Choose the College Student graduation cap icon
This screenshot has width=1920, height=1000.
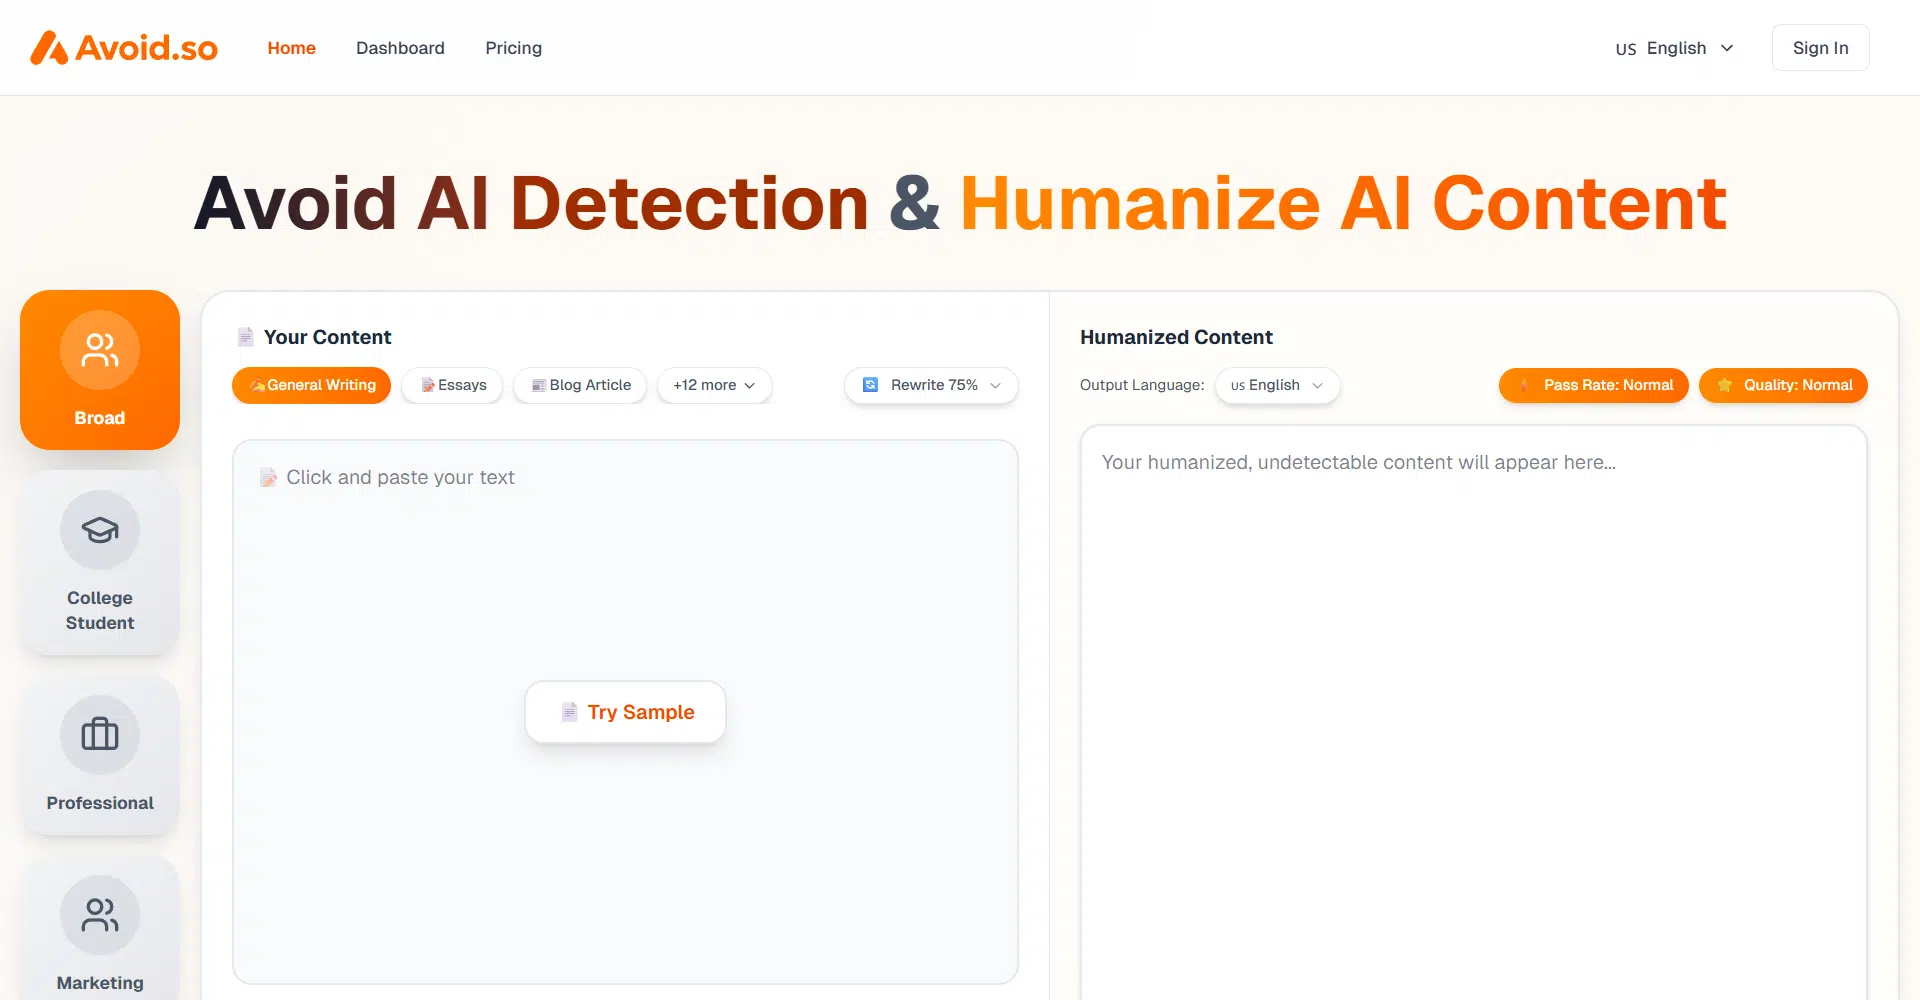100,530
